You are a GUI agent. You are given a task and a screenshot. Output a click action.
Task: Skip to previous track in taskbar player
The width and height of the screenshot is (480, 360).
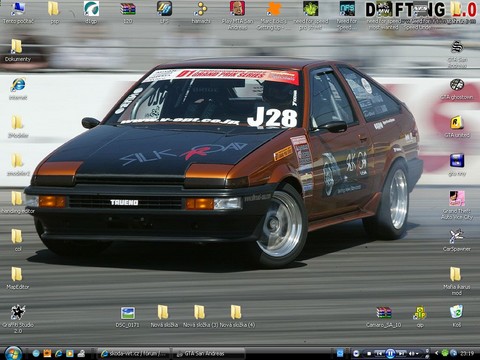(379, 353)
